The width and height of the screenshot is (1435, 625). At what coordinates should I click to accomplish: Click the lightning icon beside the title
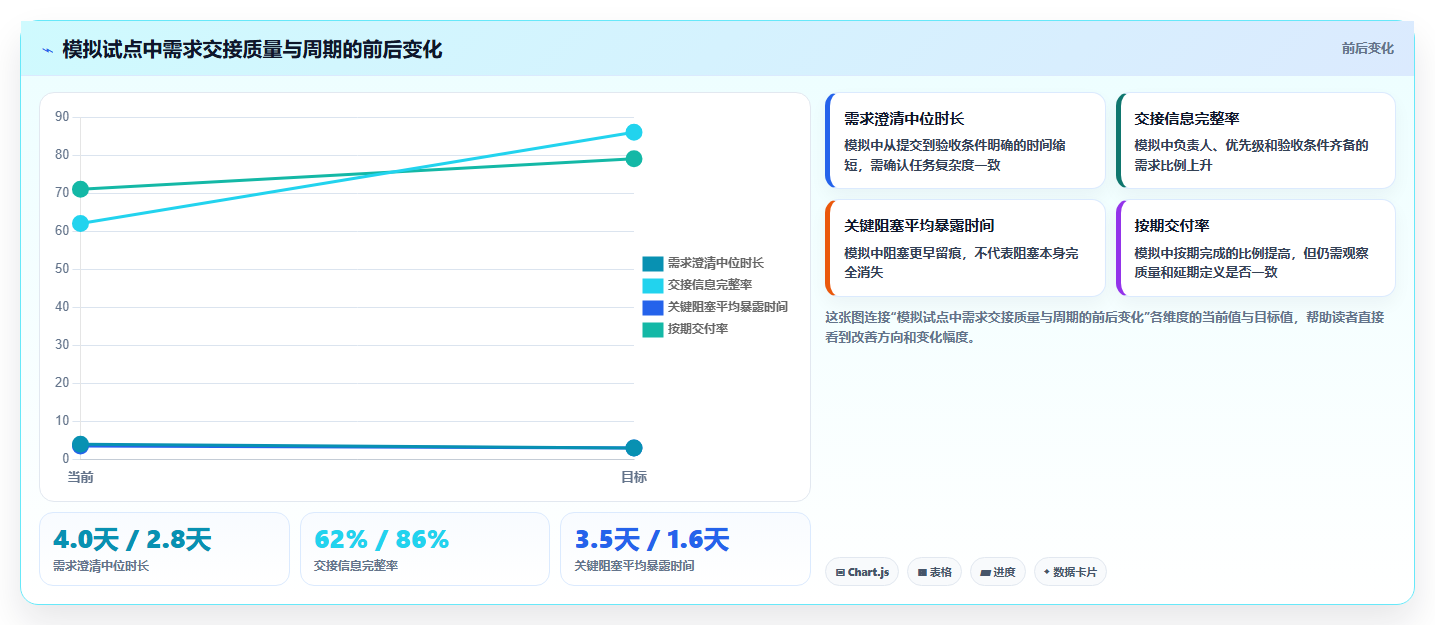coord(47,50)
